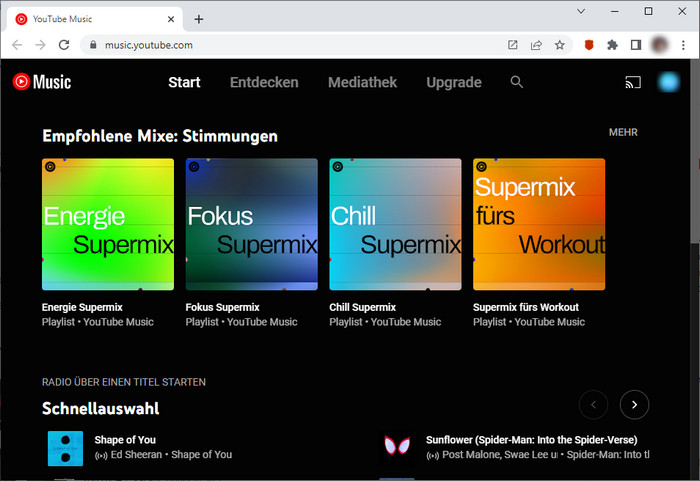Viewport: 700px width, 481px height.
Task: Open the Mediathek tab
Action: point(362,82)
